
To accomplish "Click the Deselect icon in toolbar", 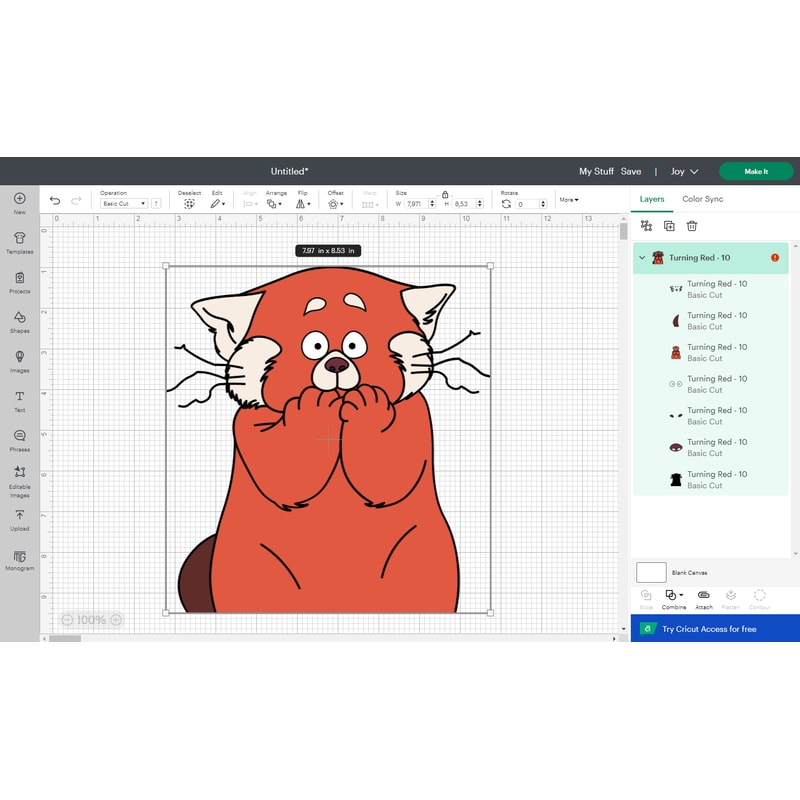I will pos(189,201).
